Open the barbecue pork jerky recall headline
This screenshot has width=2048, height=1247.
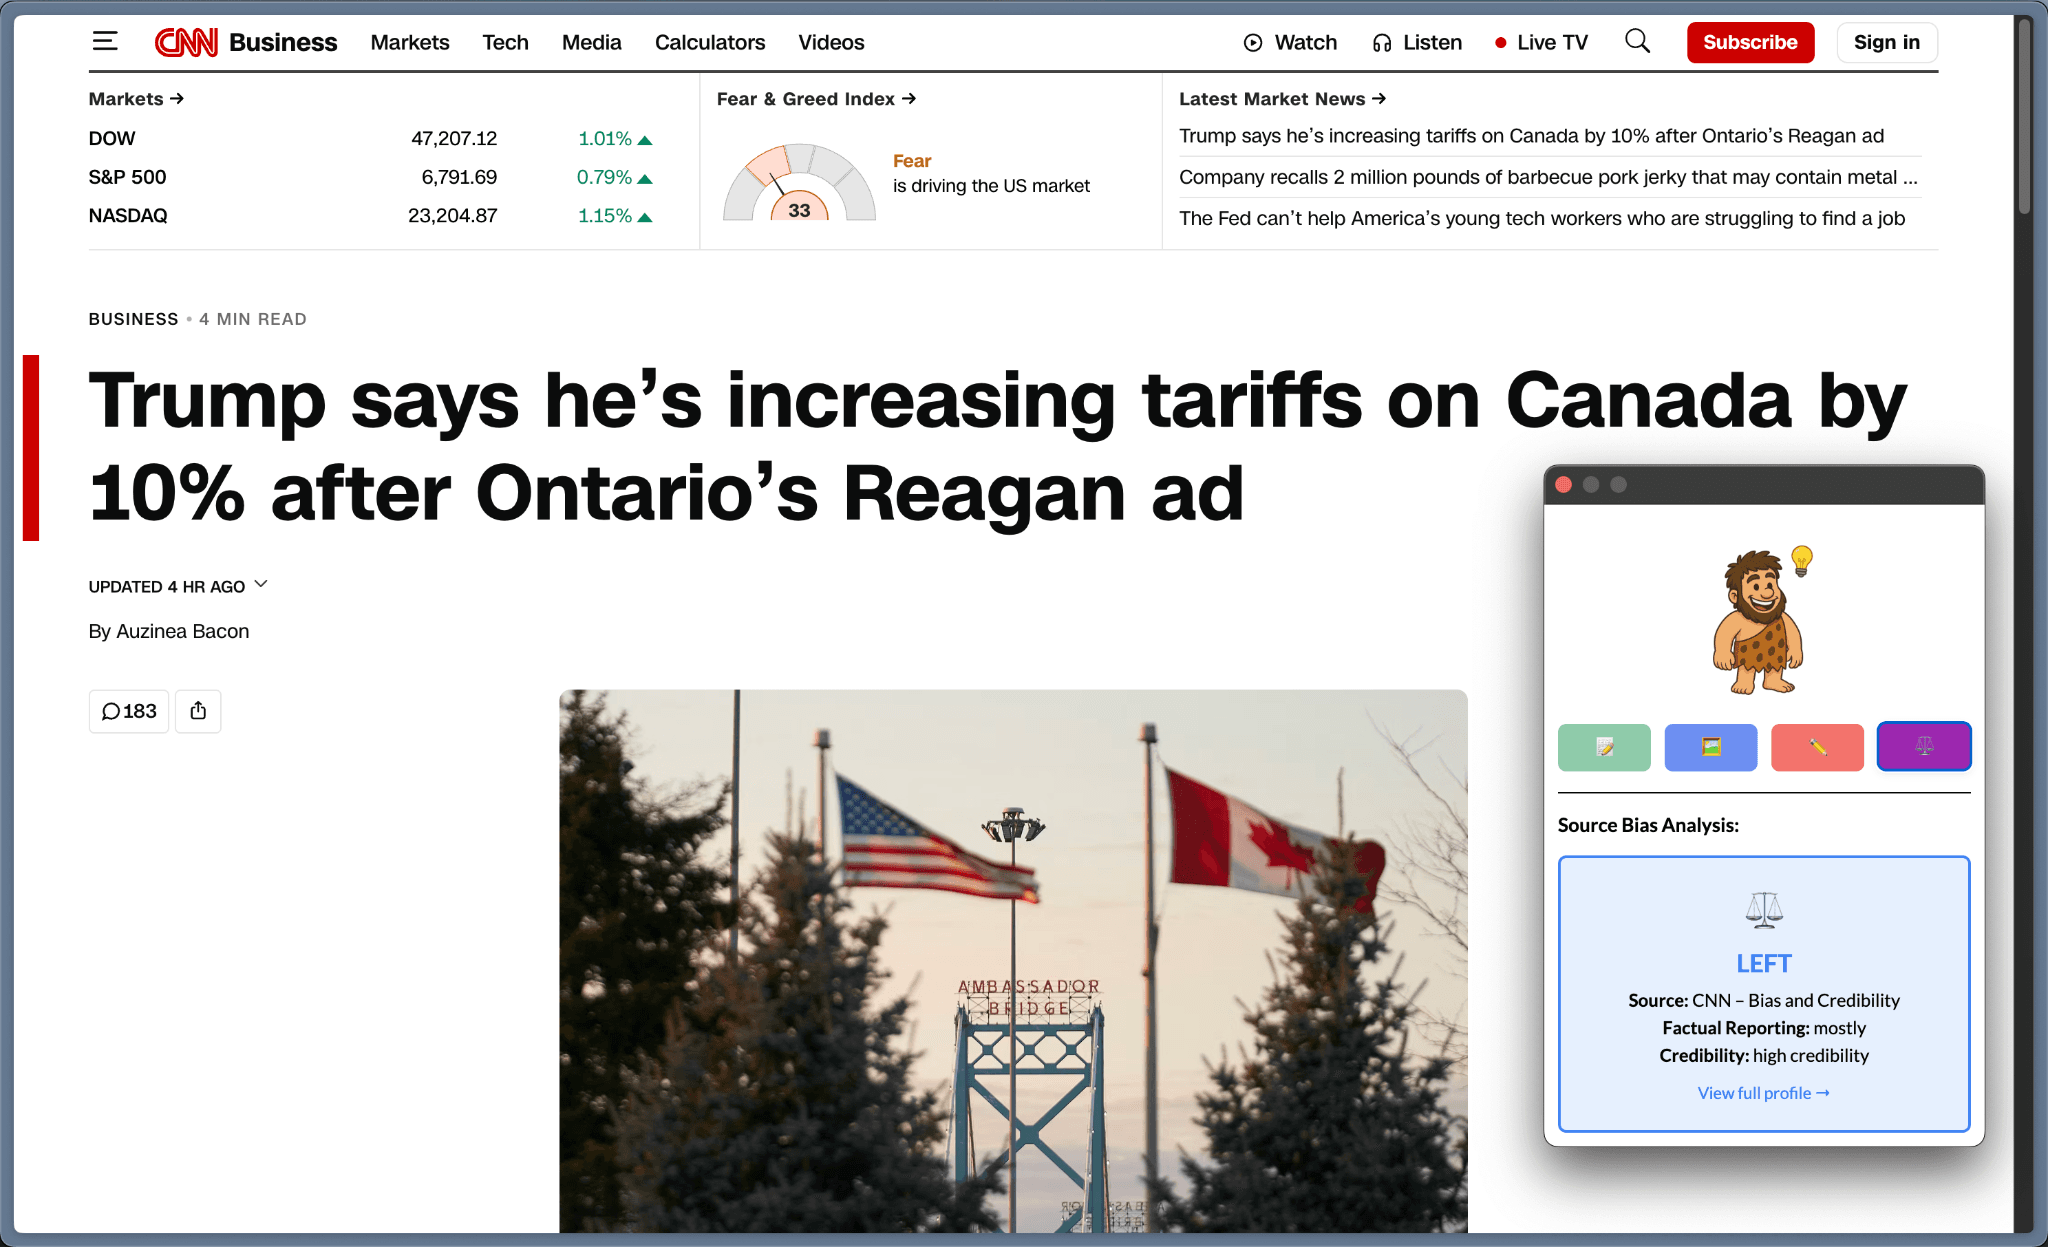pos(1548,177)
